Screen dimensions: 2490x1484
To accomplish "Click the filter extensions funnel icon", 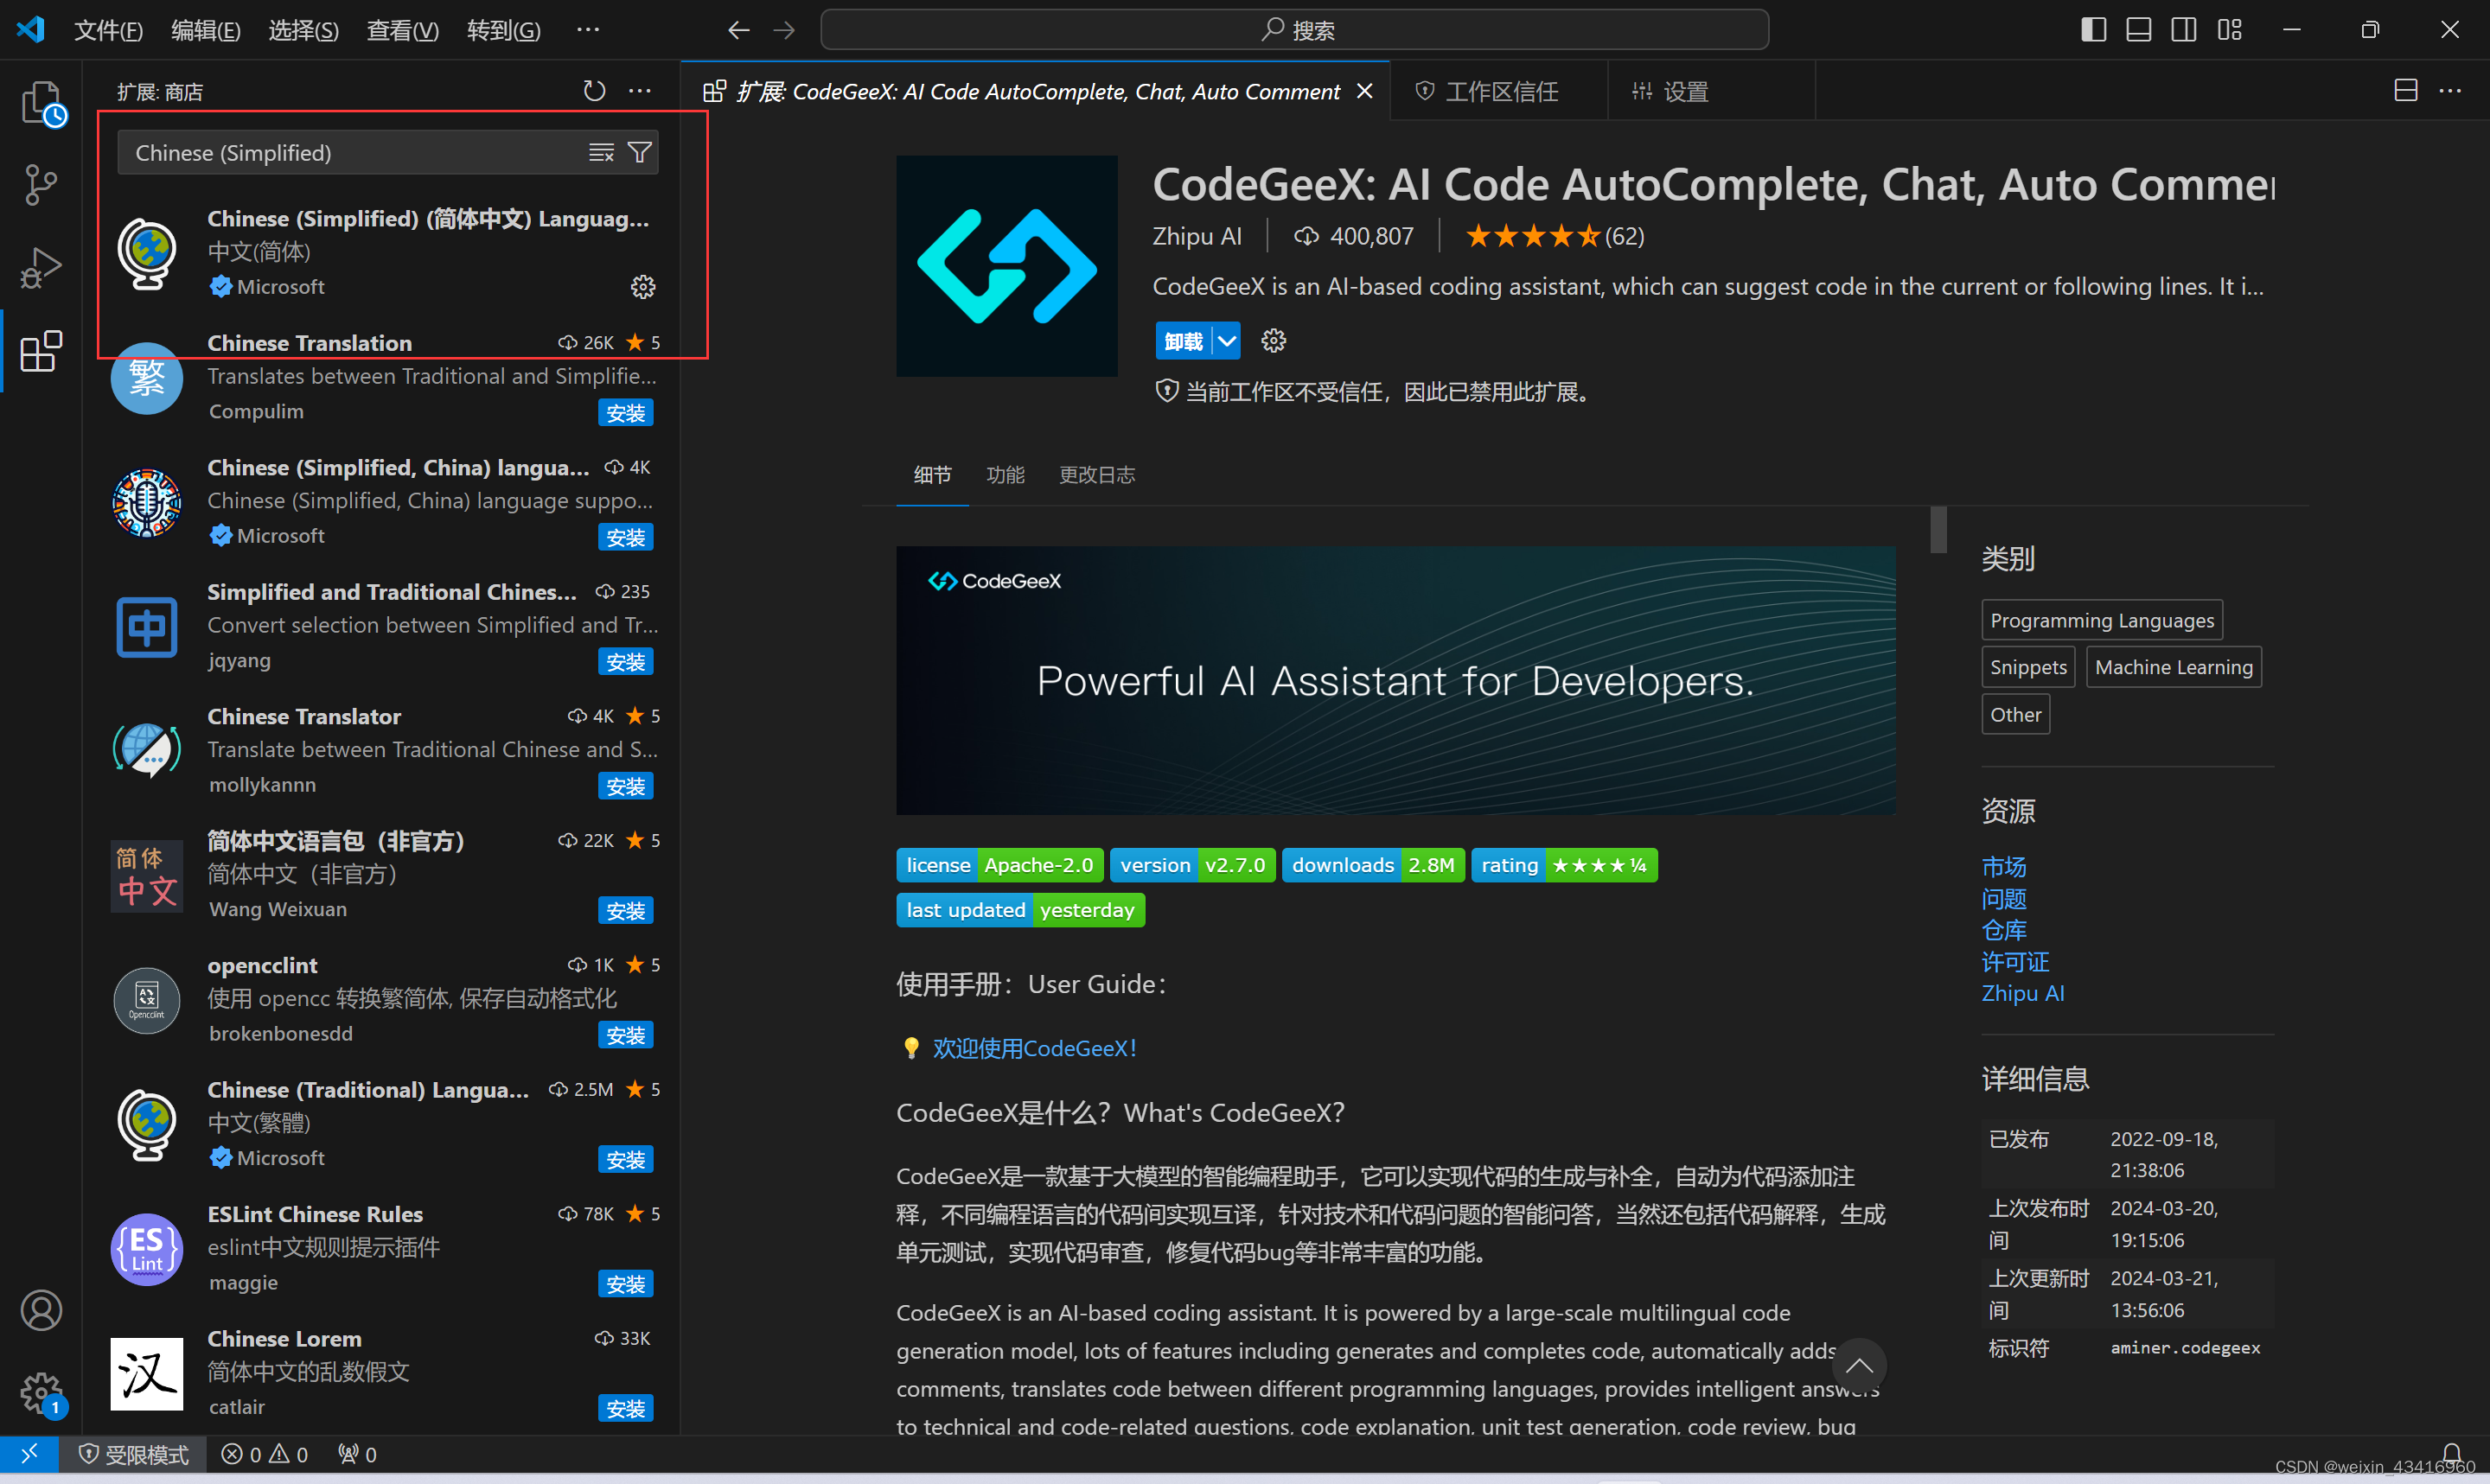I will click(x=640, y=152).
